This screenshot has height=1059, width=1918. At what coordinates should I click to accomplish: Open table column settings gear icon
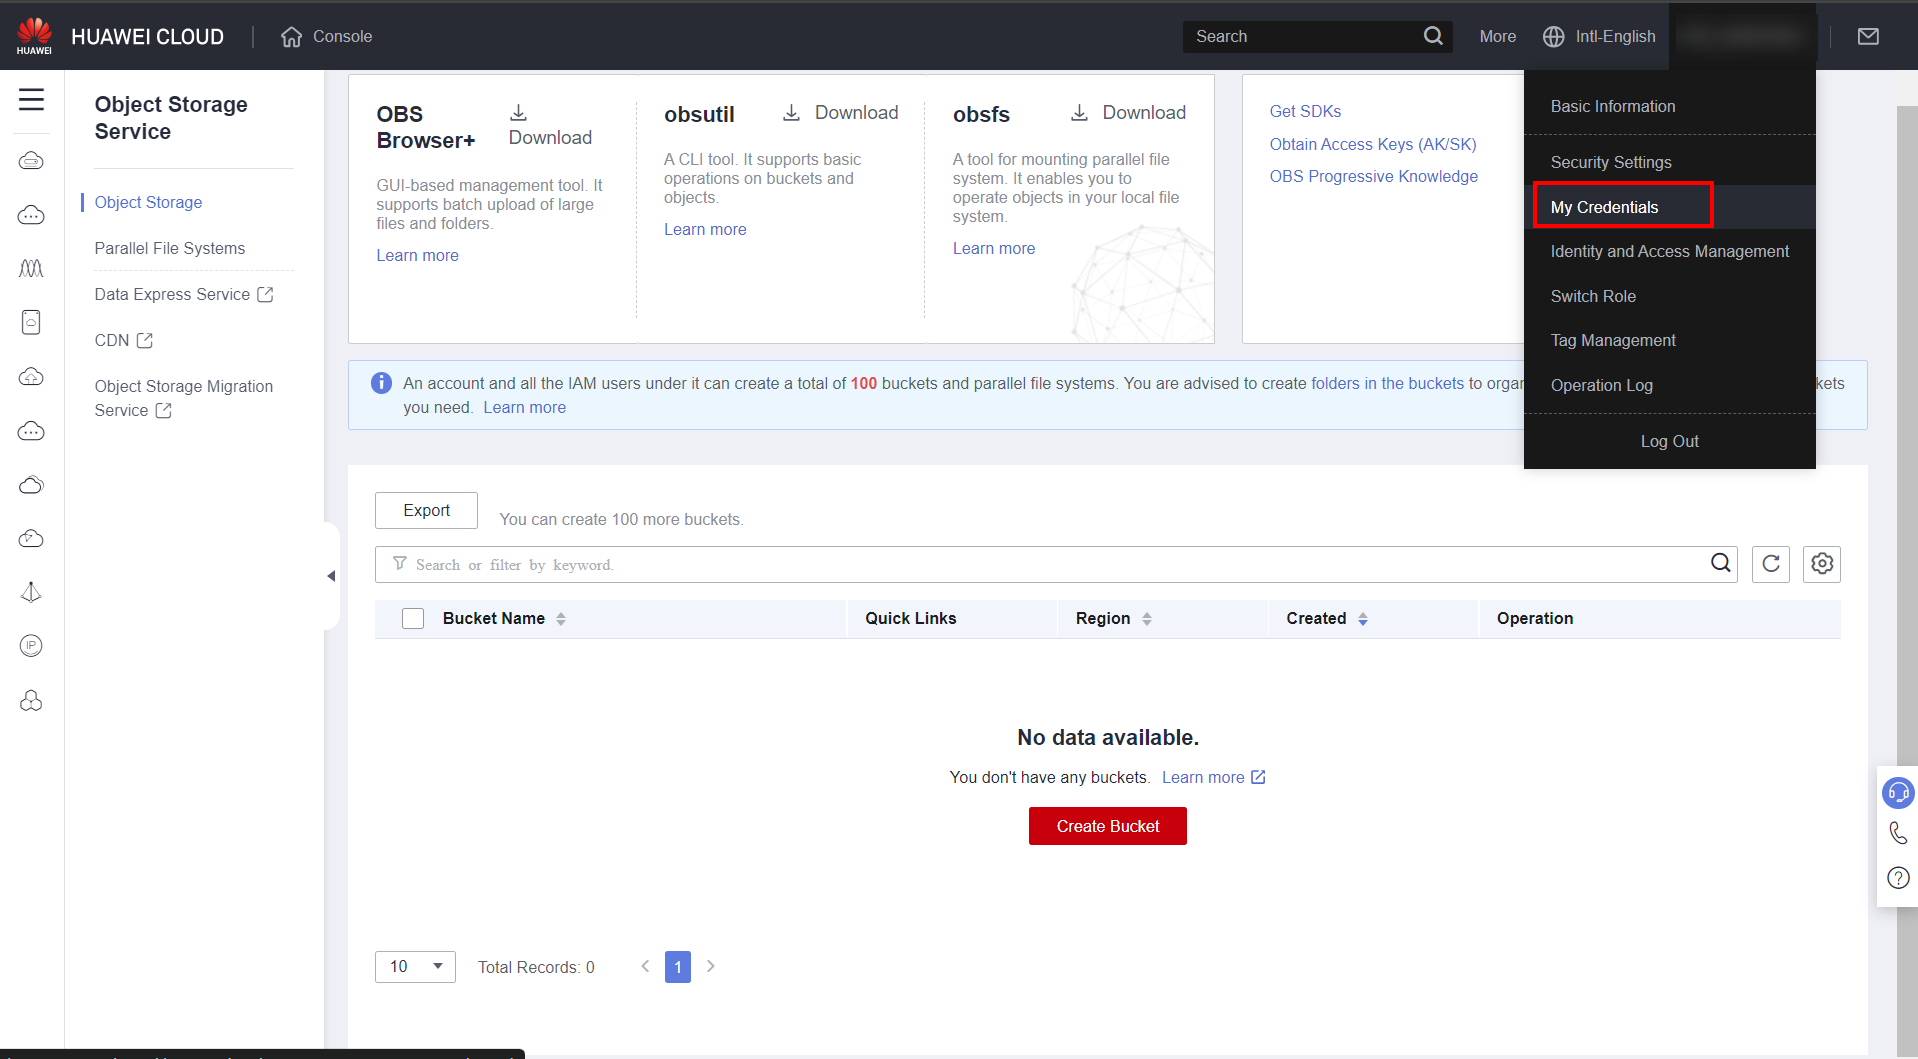[x=1821, y=564]
